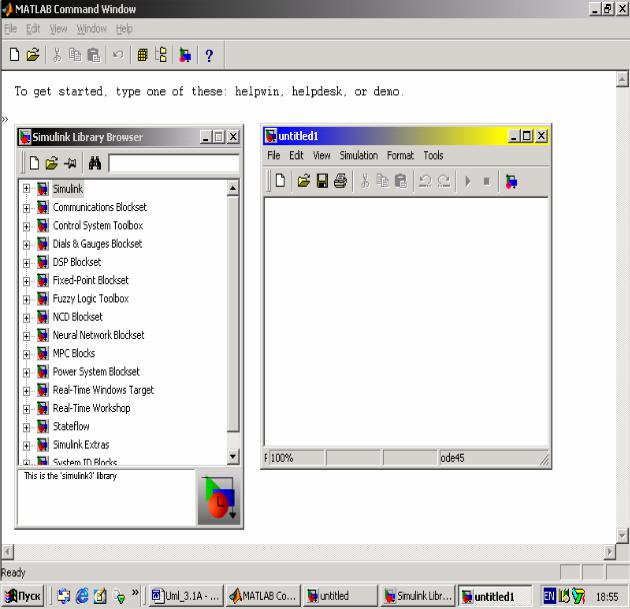This screenshot has width=630, height=609.
Task: Select Stateflow tree item
Action: pos(71,427)
